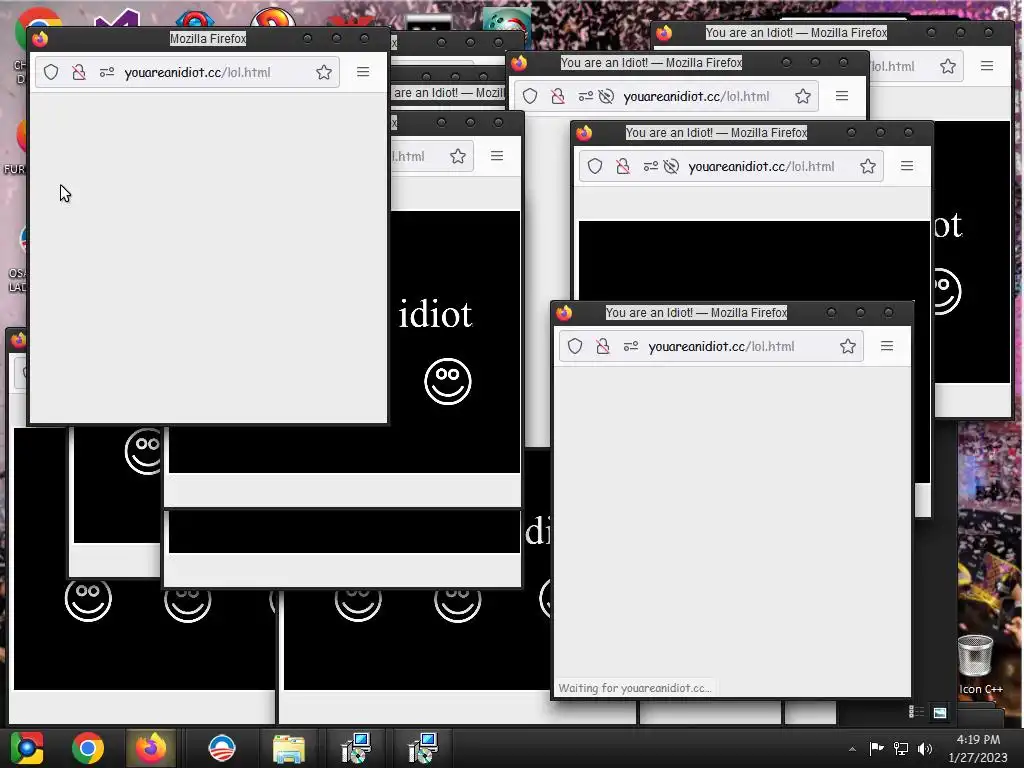This screenshot has height=768, width=1024.
Task: Open the hamburger menu in the Firefox window directly above the waiting window
Action: (x=907, y=166)
